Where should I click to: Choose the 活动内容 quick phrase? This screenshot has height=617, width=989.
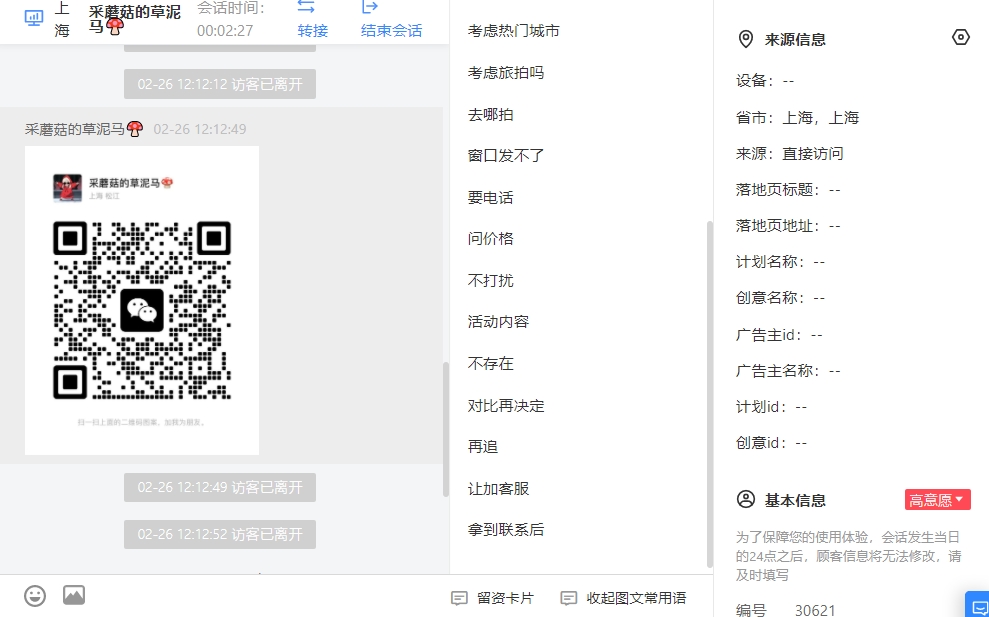point(498,322)
